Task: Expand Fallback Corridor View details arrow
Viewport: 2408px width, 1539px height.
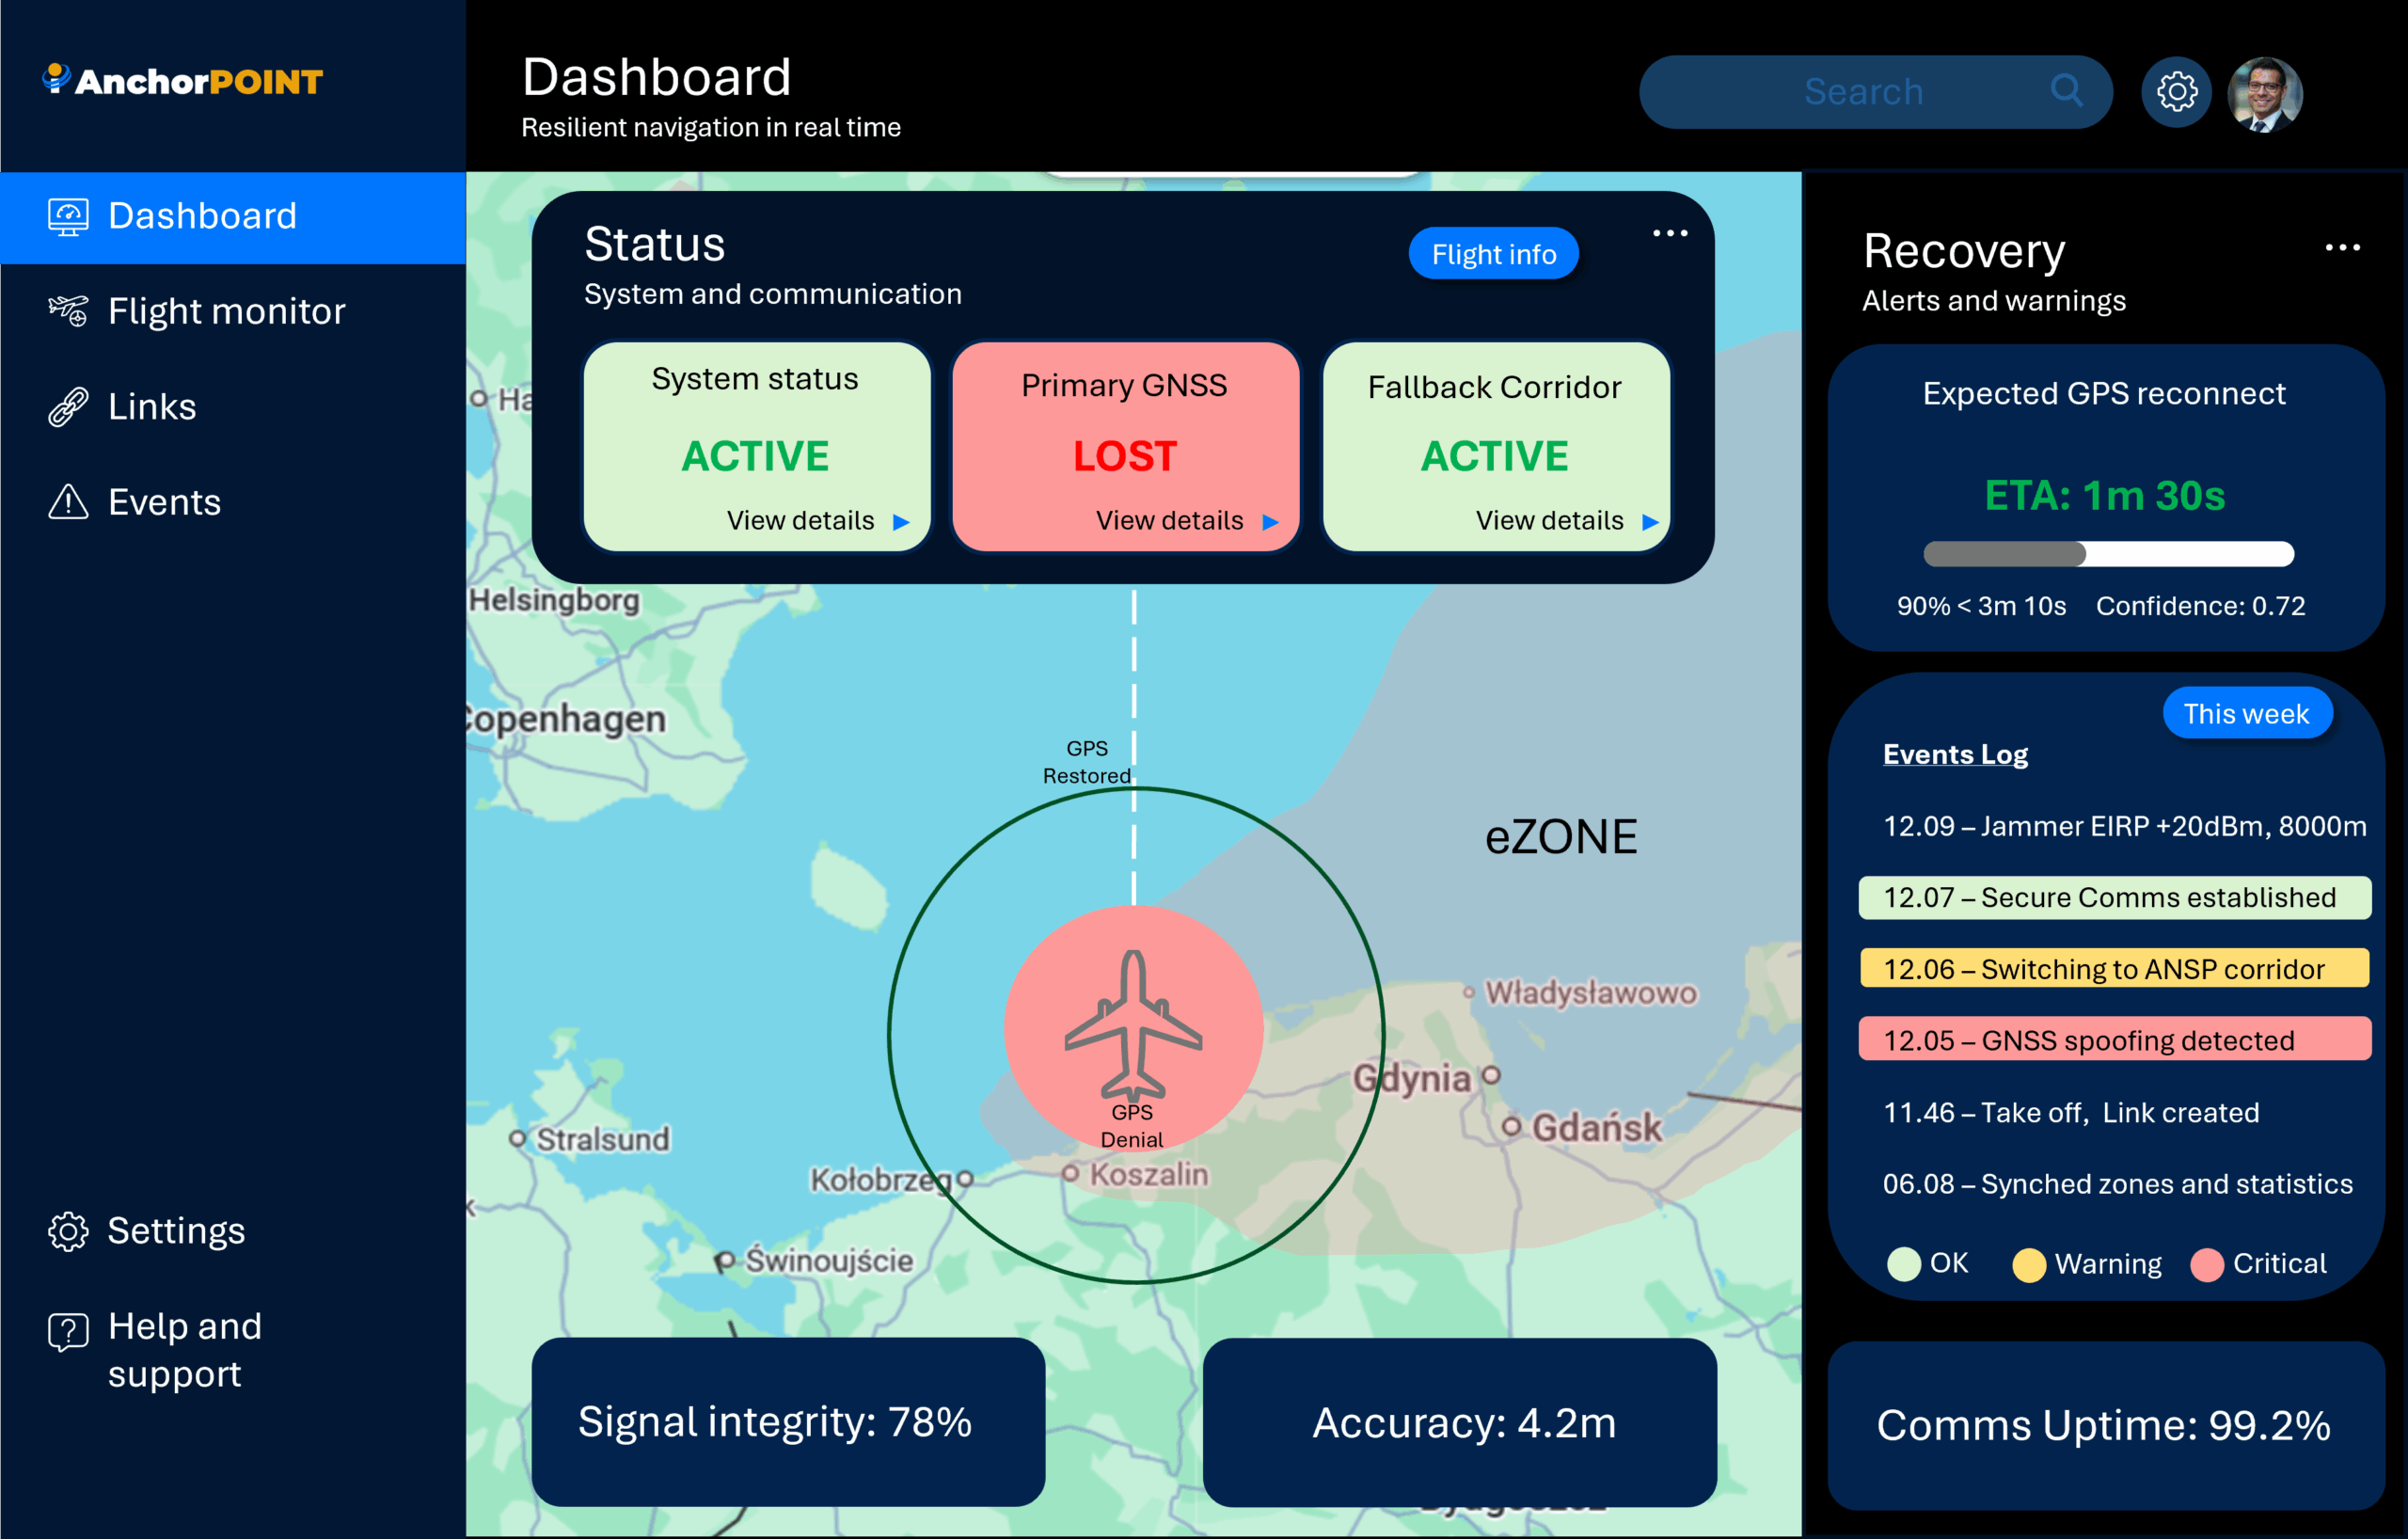Action: coord(1650,522)
